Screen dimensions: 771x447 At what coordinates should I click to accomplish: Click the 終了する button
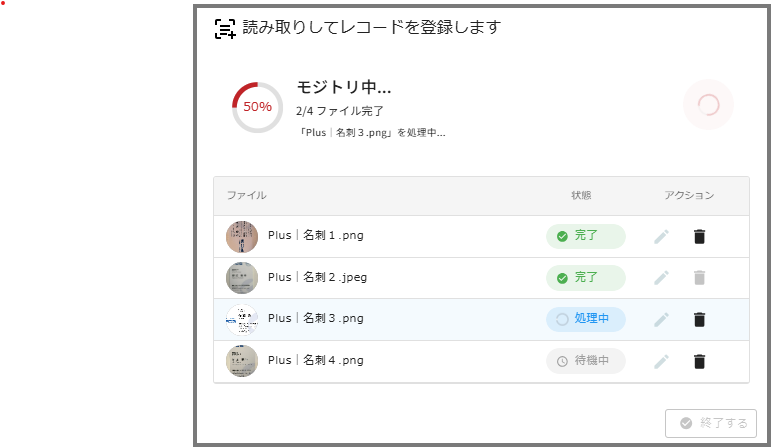[711, 423]
